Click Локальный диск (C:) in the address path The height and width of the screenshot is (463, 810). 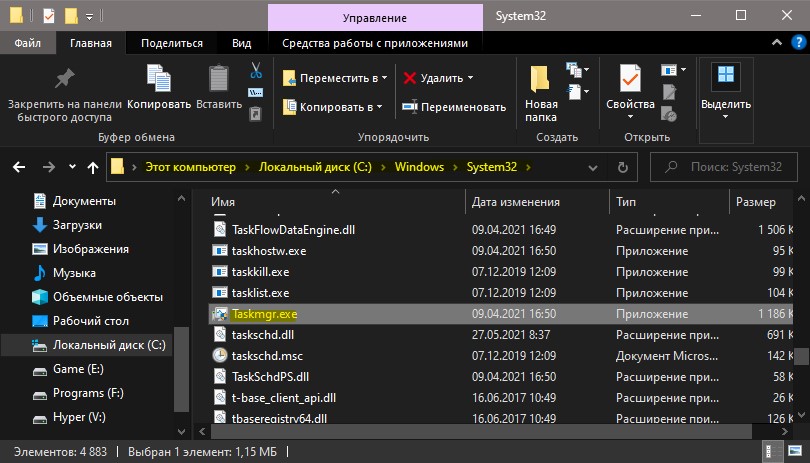click(x=315, y=167)
